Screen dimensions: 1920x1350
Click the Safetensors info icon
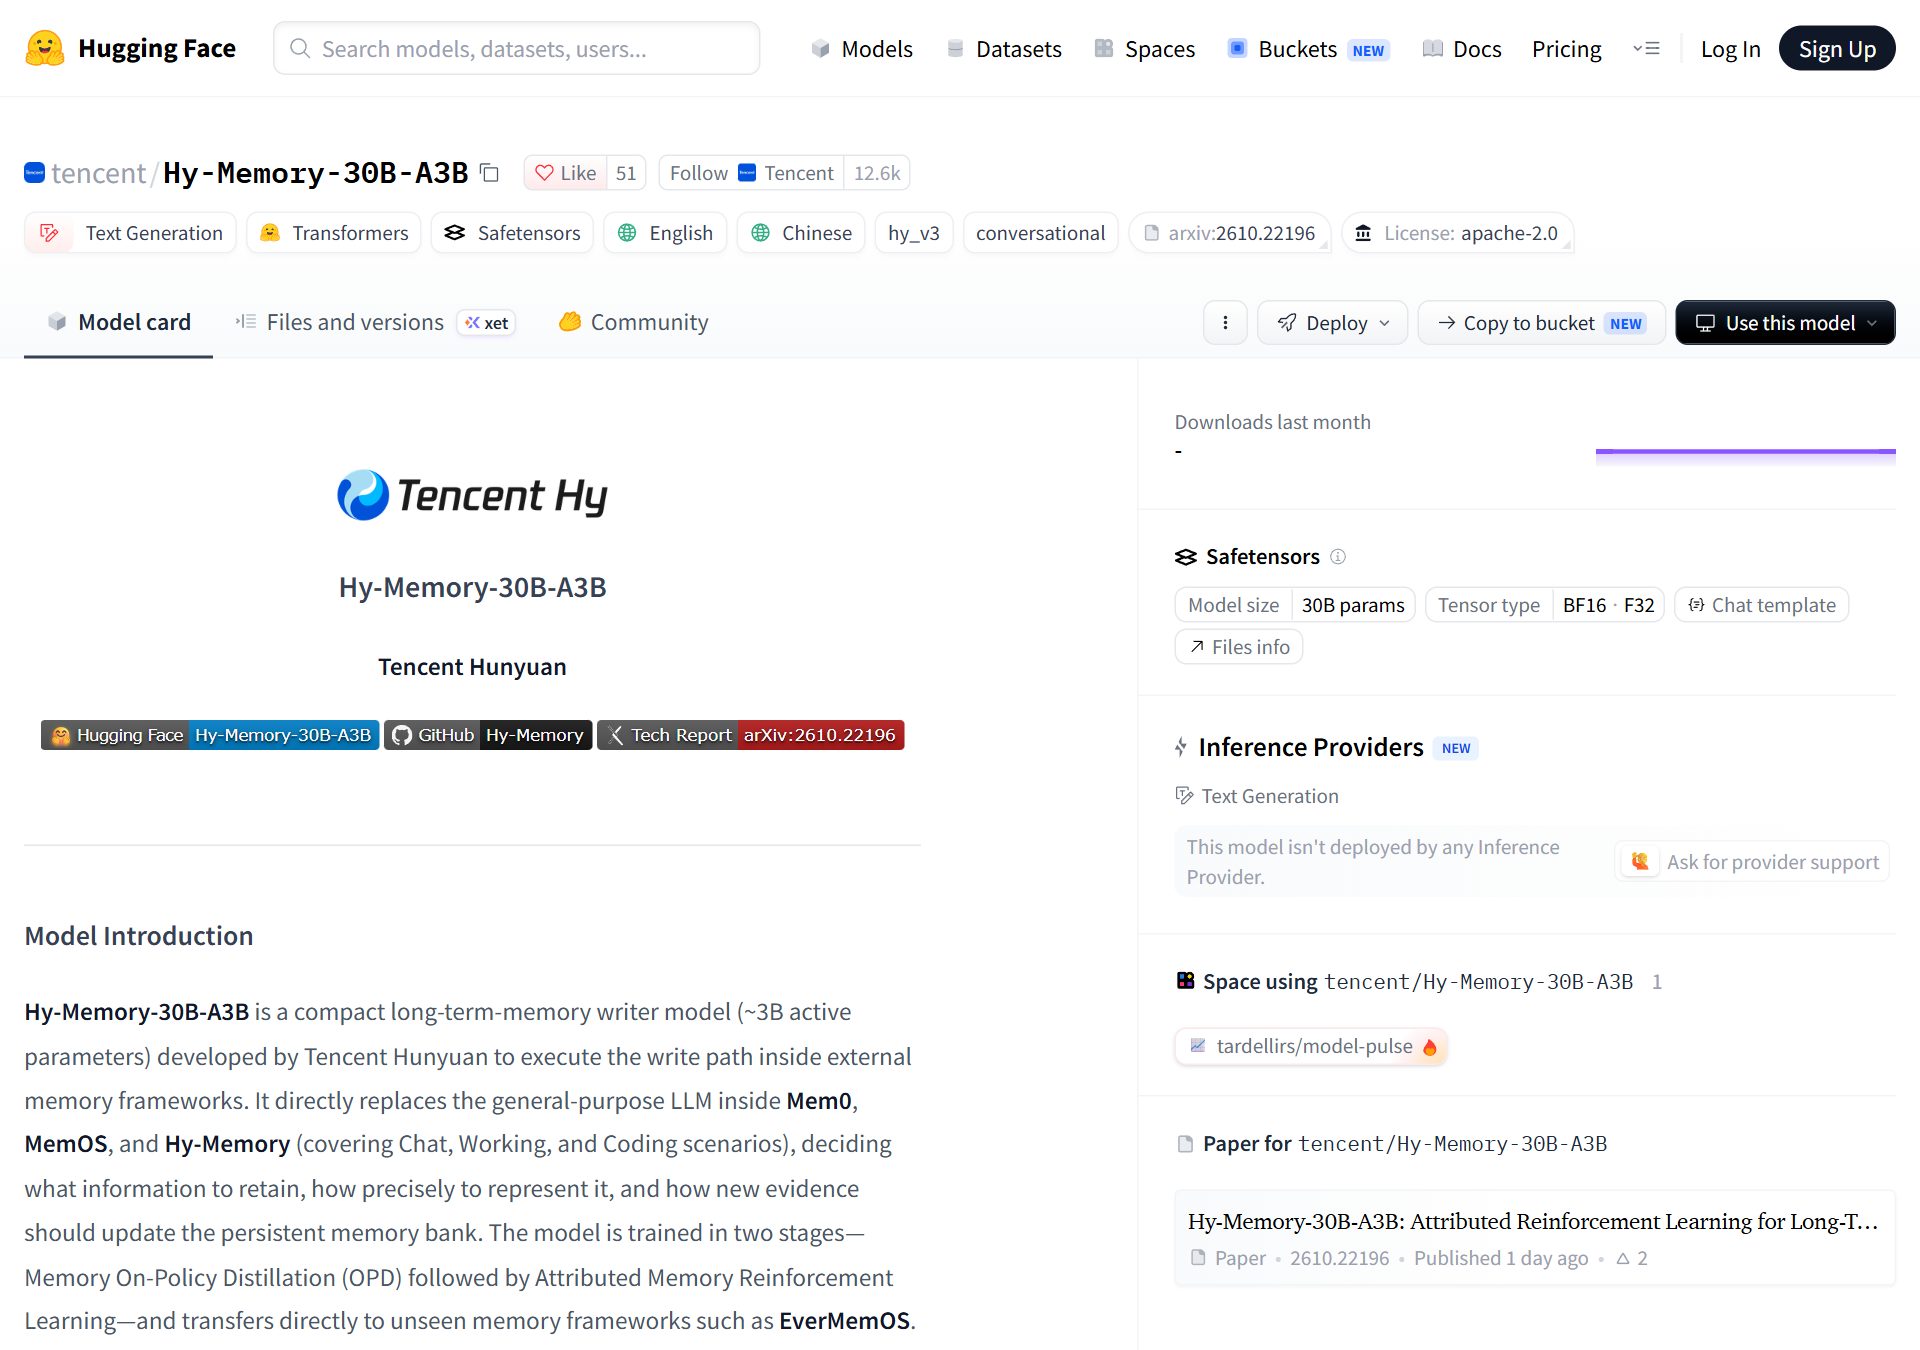1338,556
